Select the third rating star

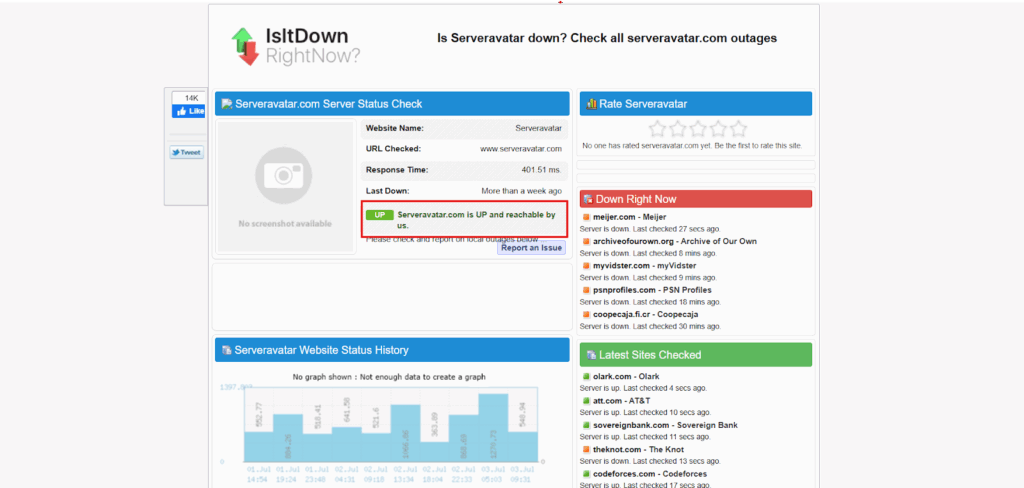(698, 128)
